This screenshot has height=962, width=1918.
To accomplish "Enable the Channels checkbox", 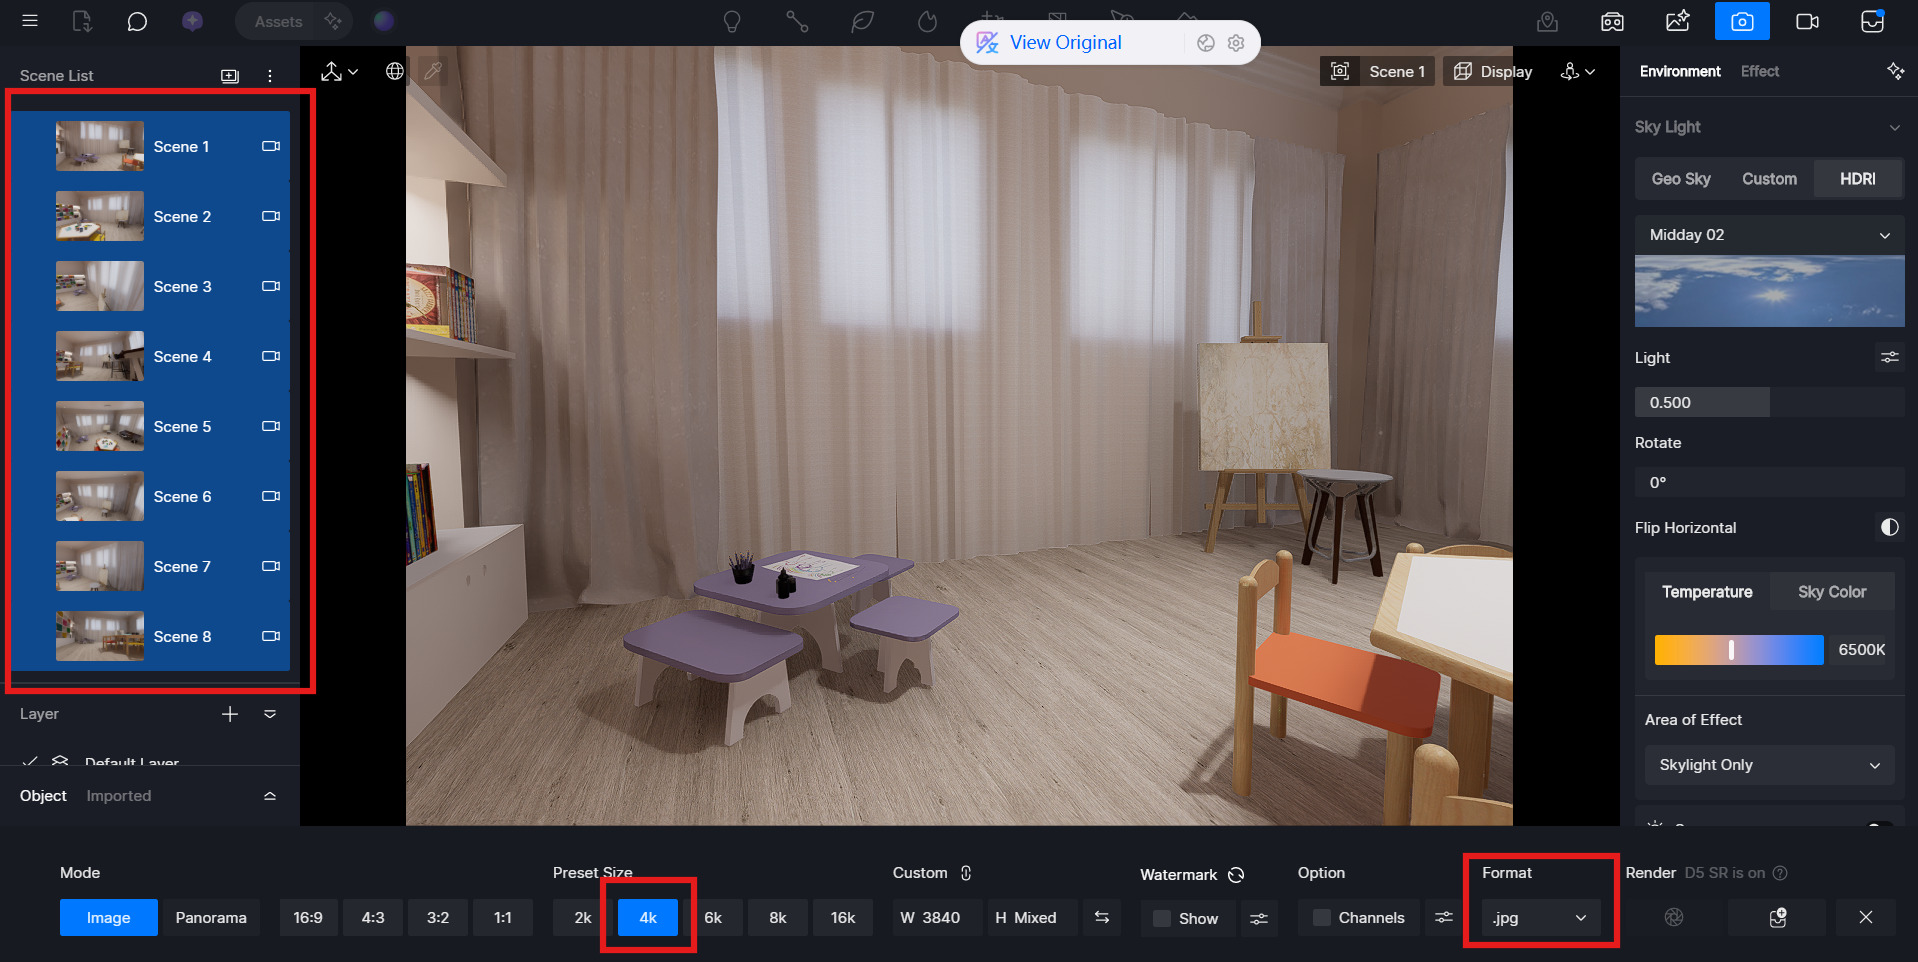I will pyautogui.click(x=1321, y=918).
